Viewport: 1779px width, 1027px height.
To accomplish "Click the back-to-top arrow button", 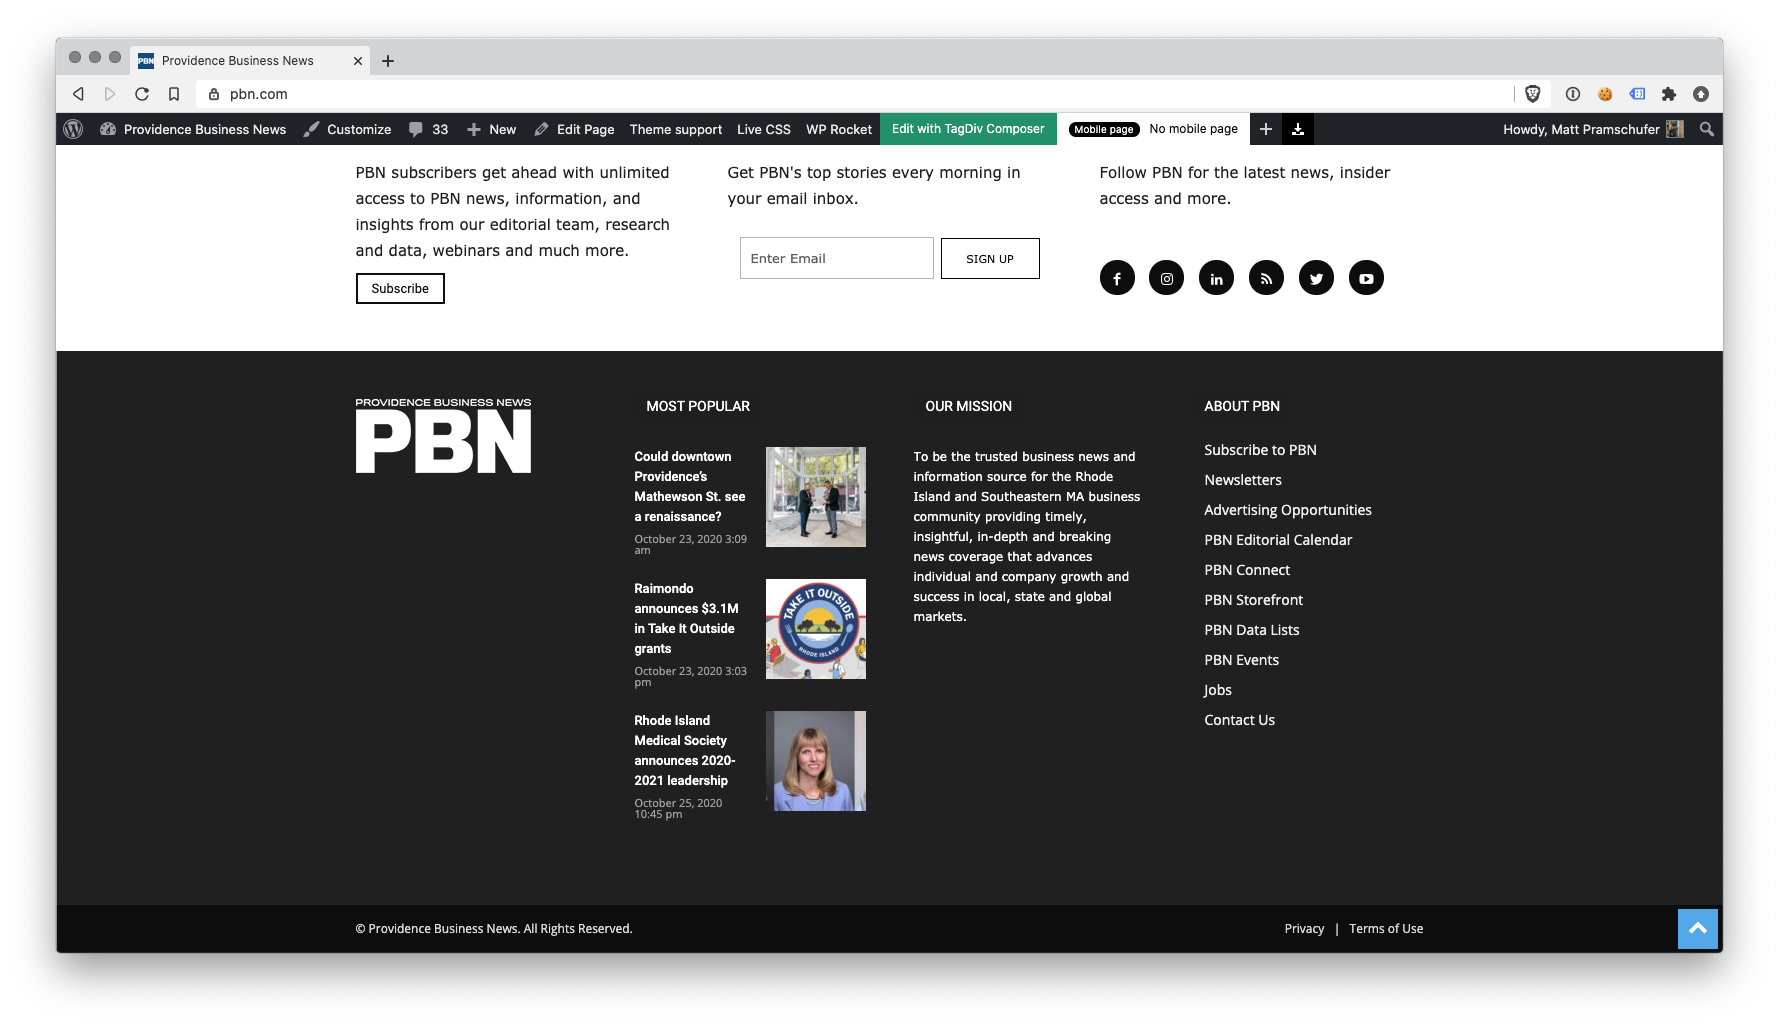I will (1698, 929).
